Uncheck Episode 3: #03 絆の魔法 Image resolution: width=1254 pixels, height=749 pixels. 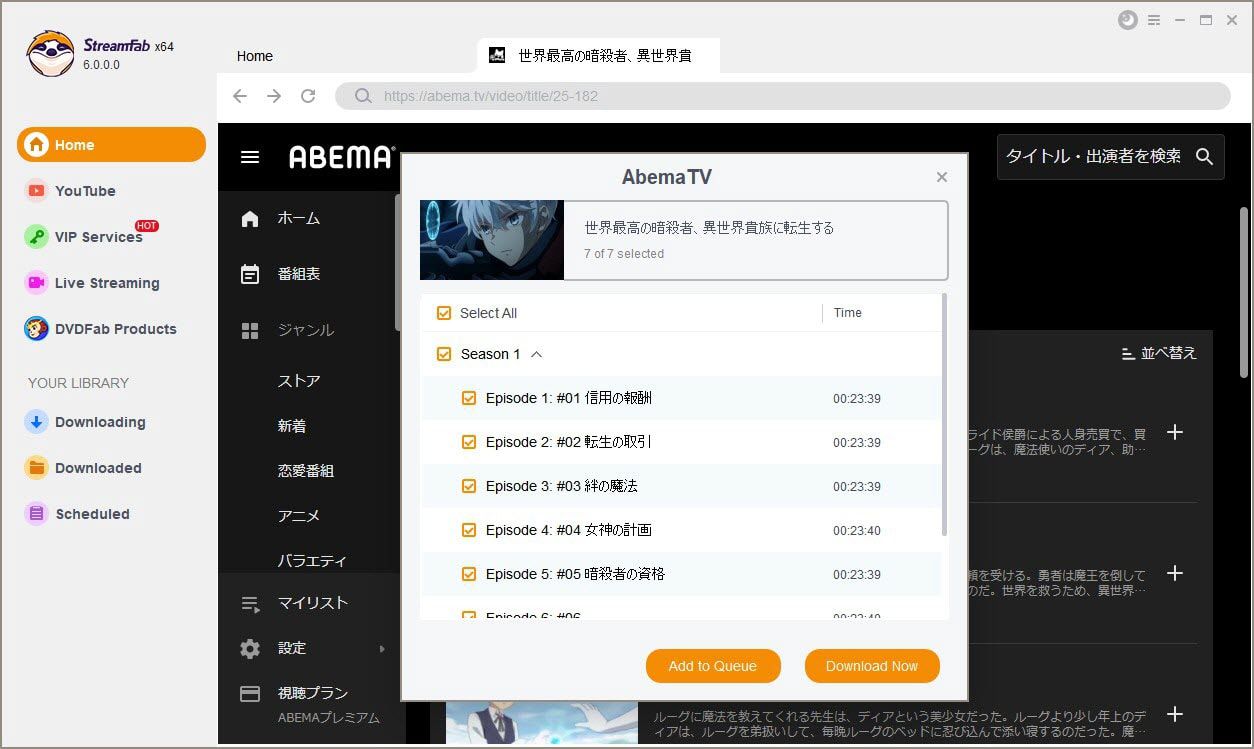click(x=469, y=486)
